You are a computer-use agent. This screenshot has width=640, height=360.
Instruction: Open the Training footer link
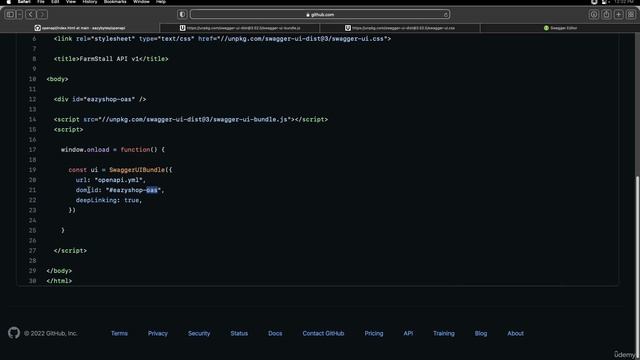444,333
